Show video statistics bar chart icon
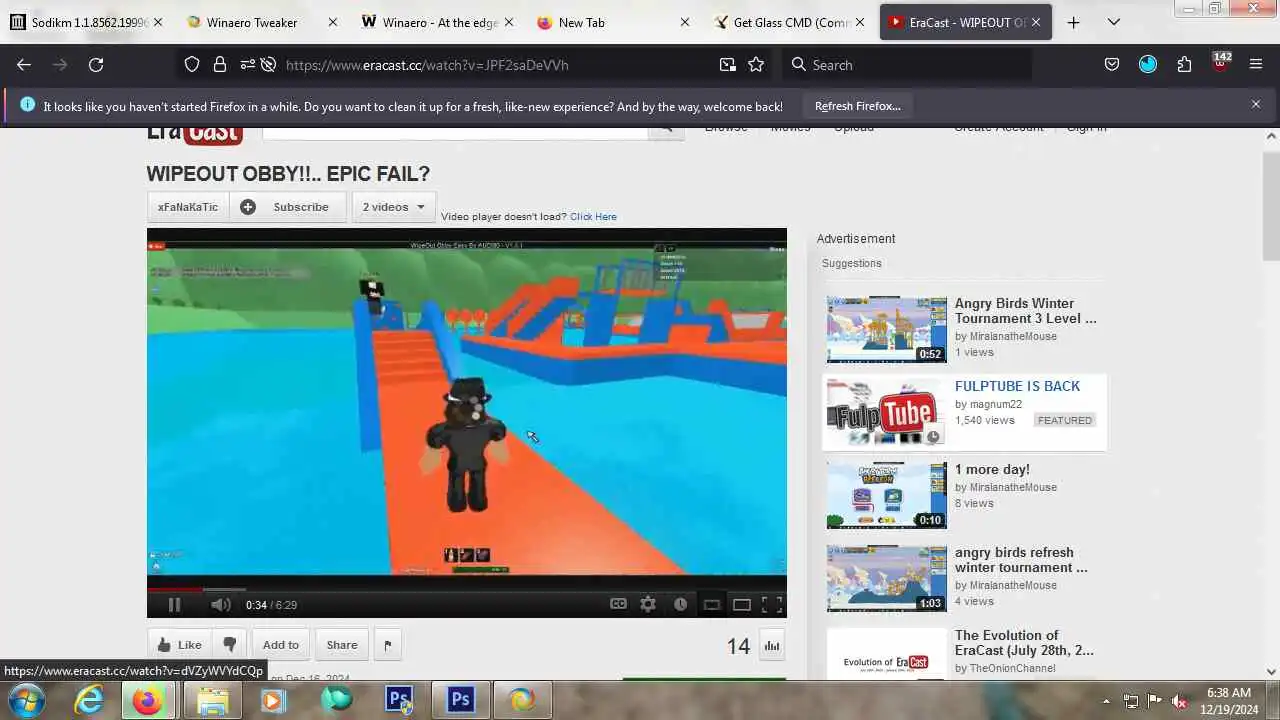This screenshot has width=1280, height=720. click(772, 646)
